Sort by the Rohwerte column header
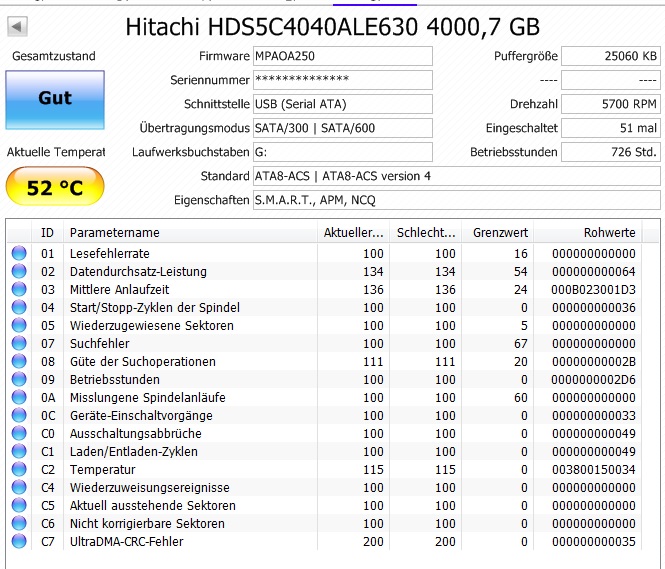The height and width of the screenshot is (569, 665). [588, 232]
